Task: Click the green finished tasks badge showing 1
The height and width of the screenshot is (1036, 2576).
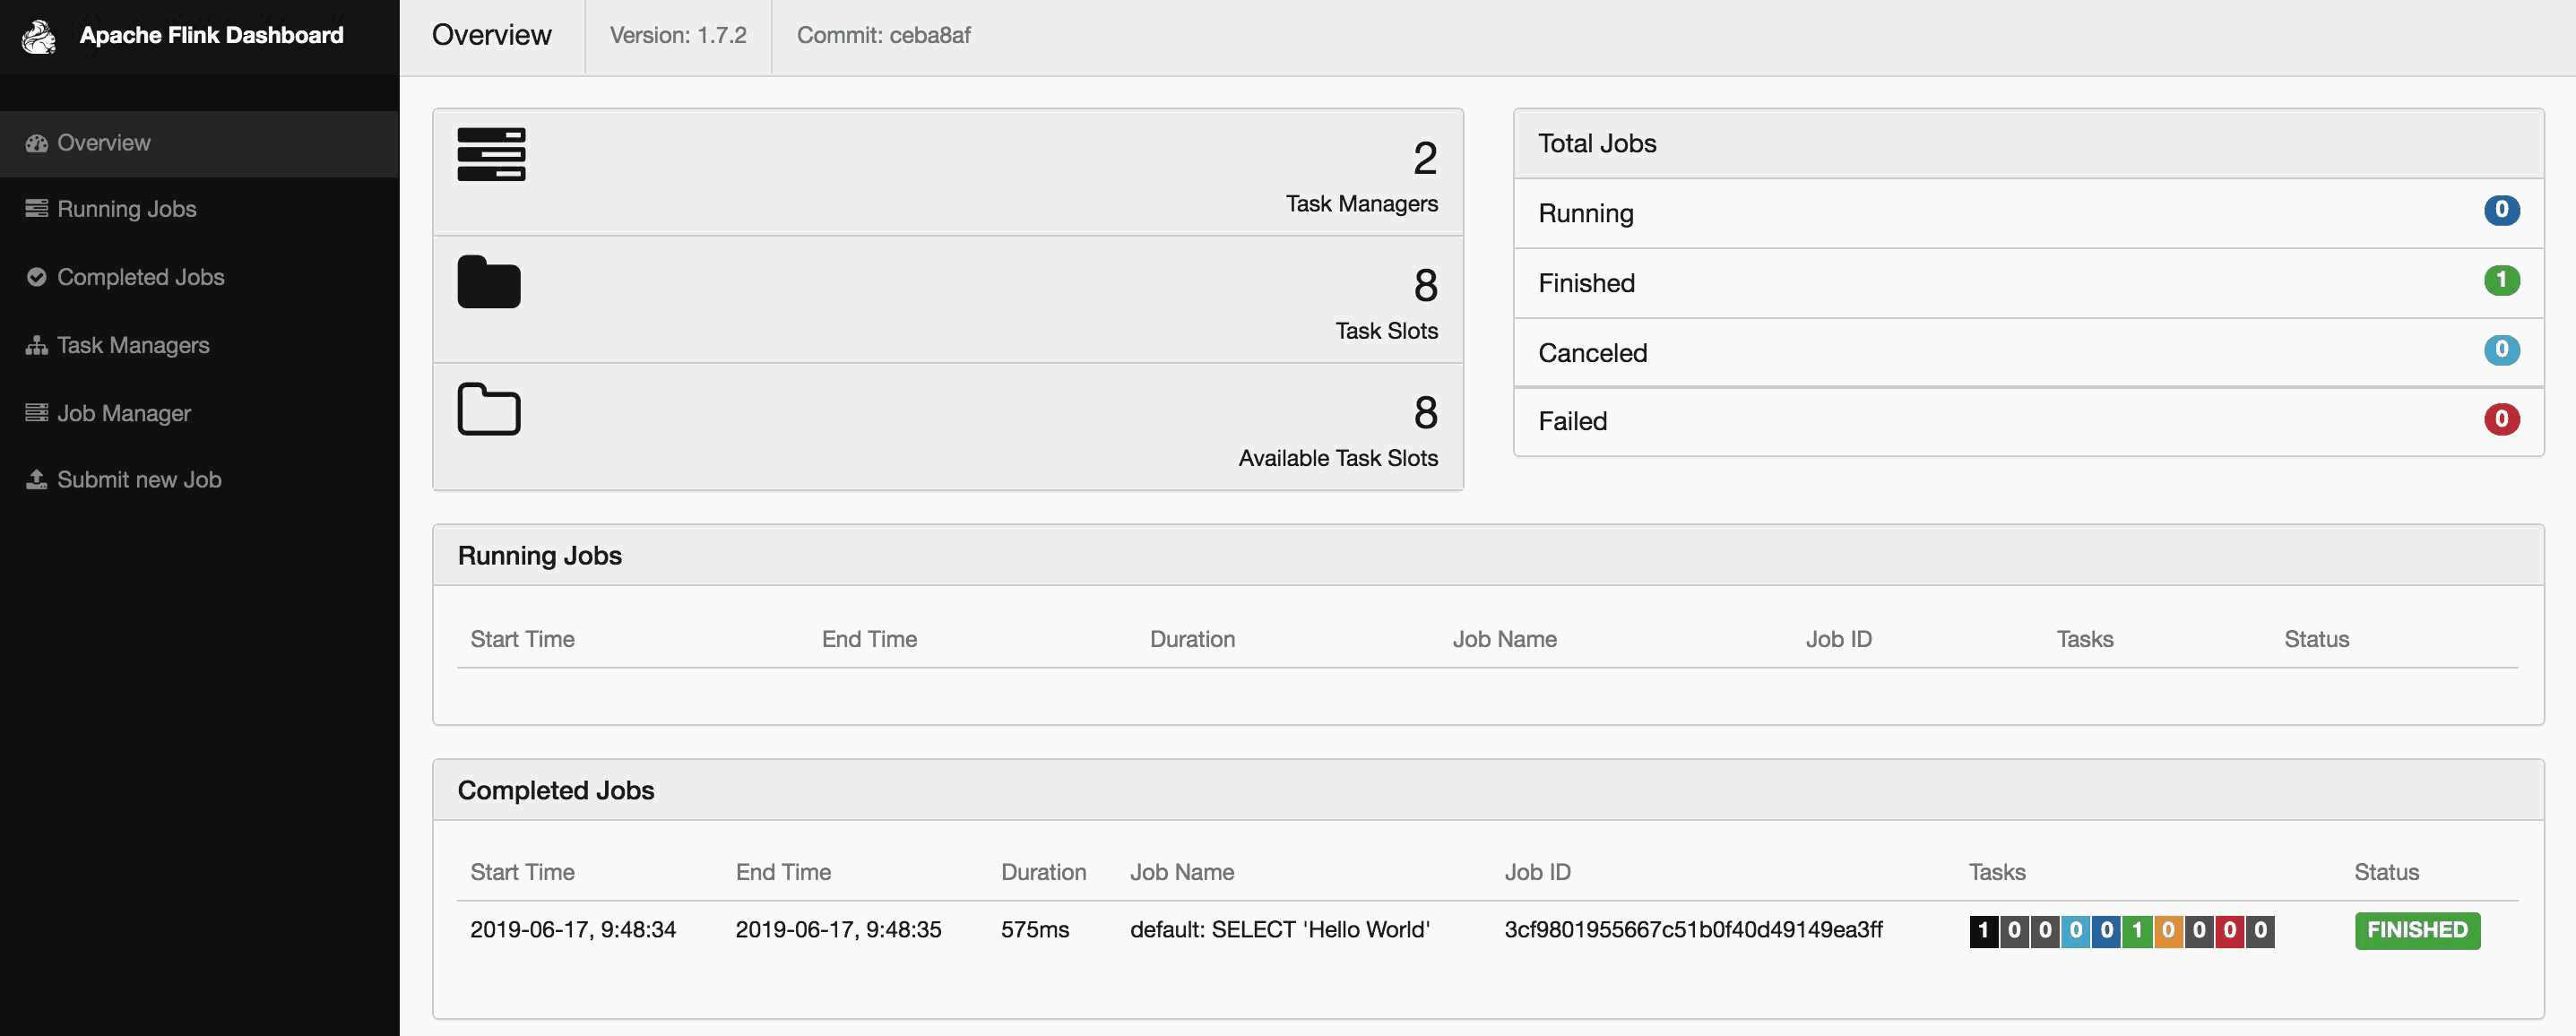Action: tap(2137, 931)
